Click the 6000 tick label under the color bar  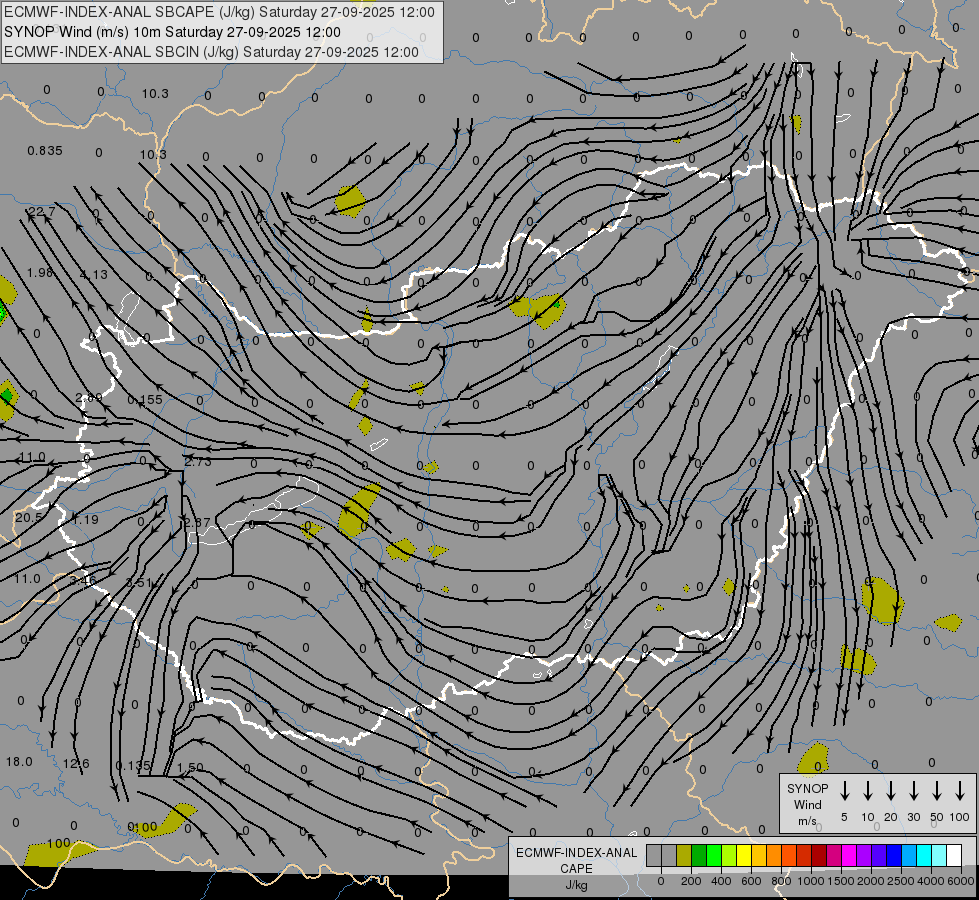(961, 881)
